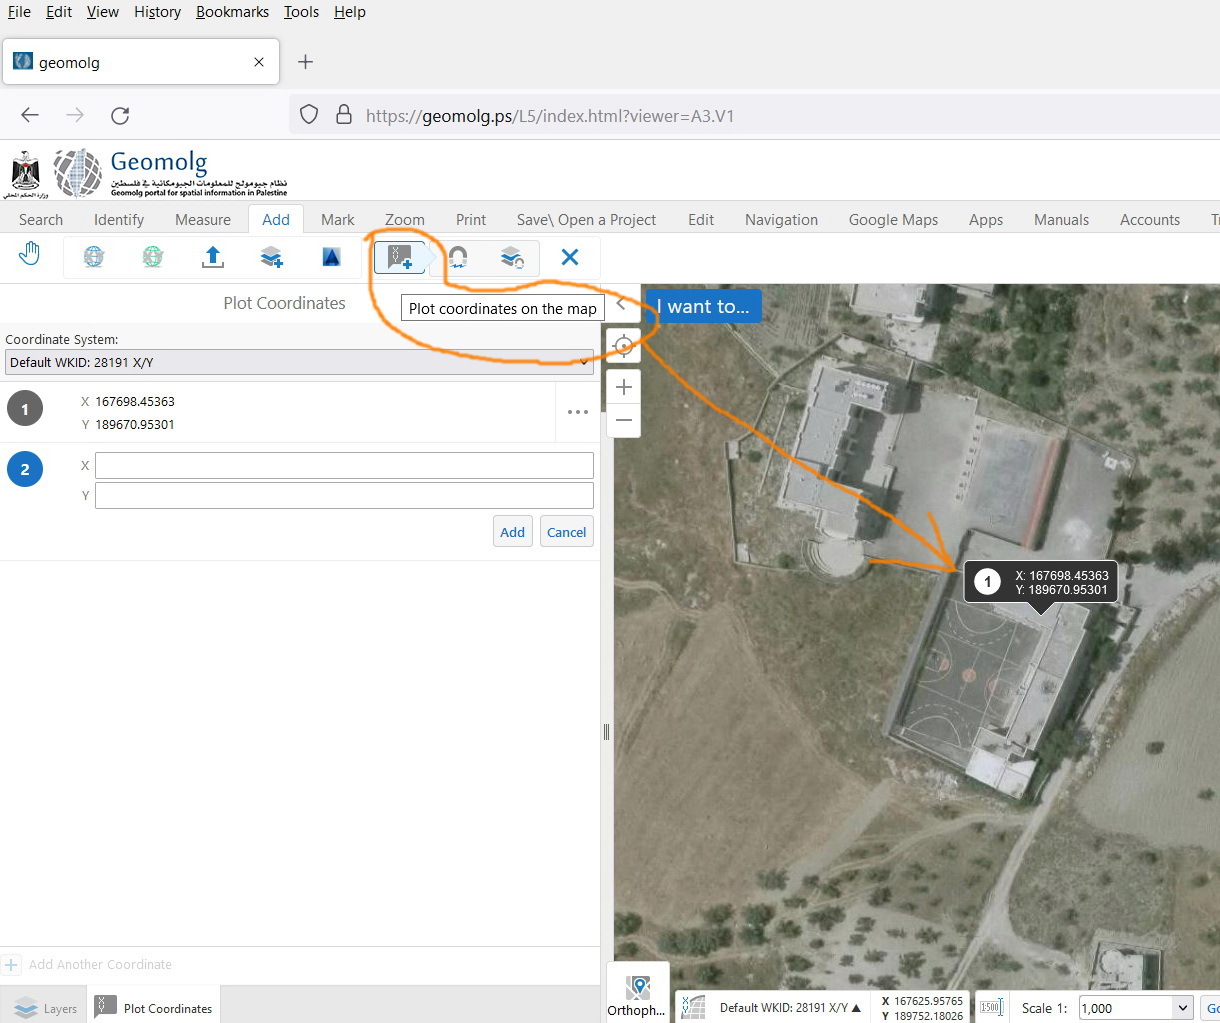Activate the Plot coordinates tool

pyautogui.click(x=399, y=257)
